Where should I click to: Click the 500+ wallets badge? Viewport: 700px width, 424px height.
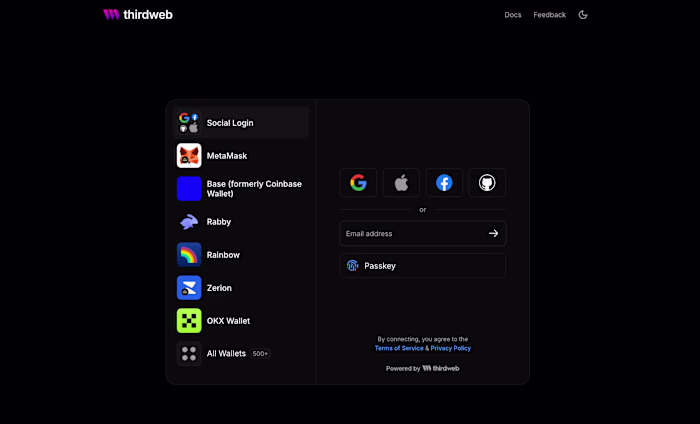click(x=260, y=353)
